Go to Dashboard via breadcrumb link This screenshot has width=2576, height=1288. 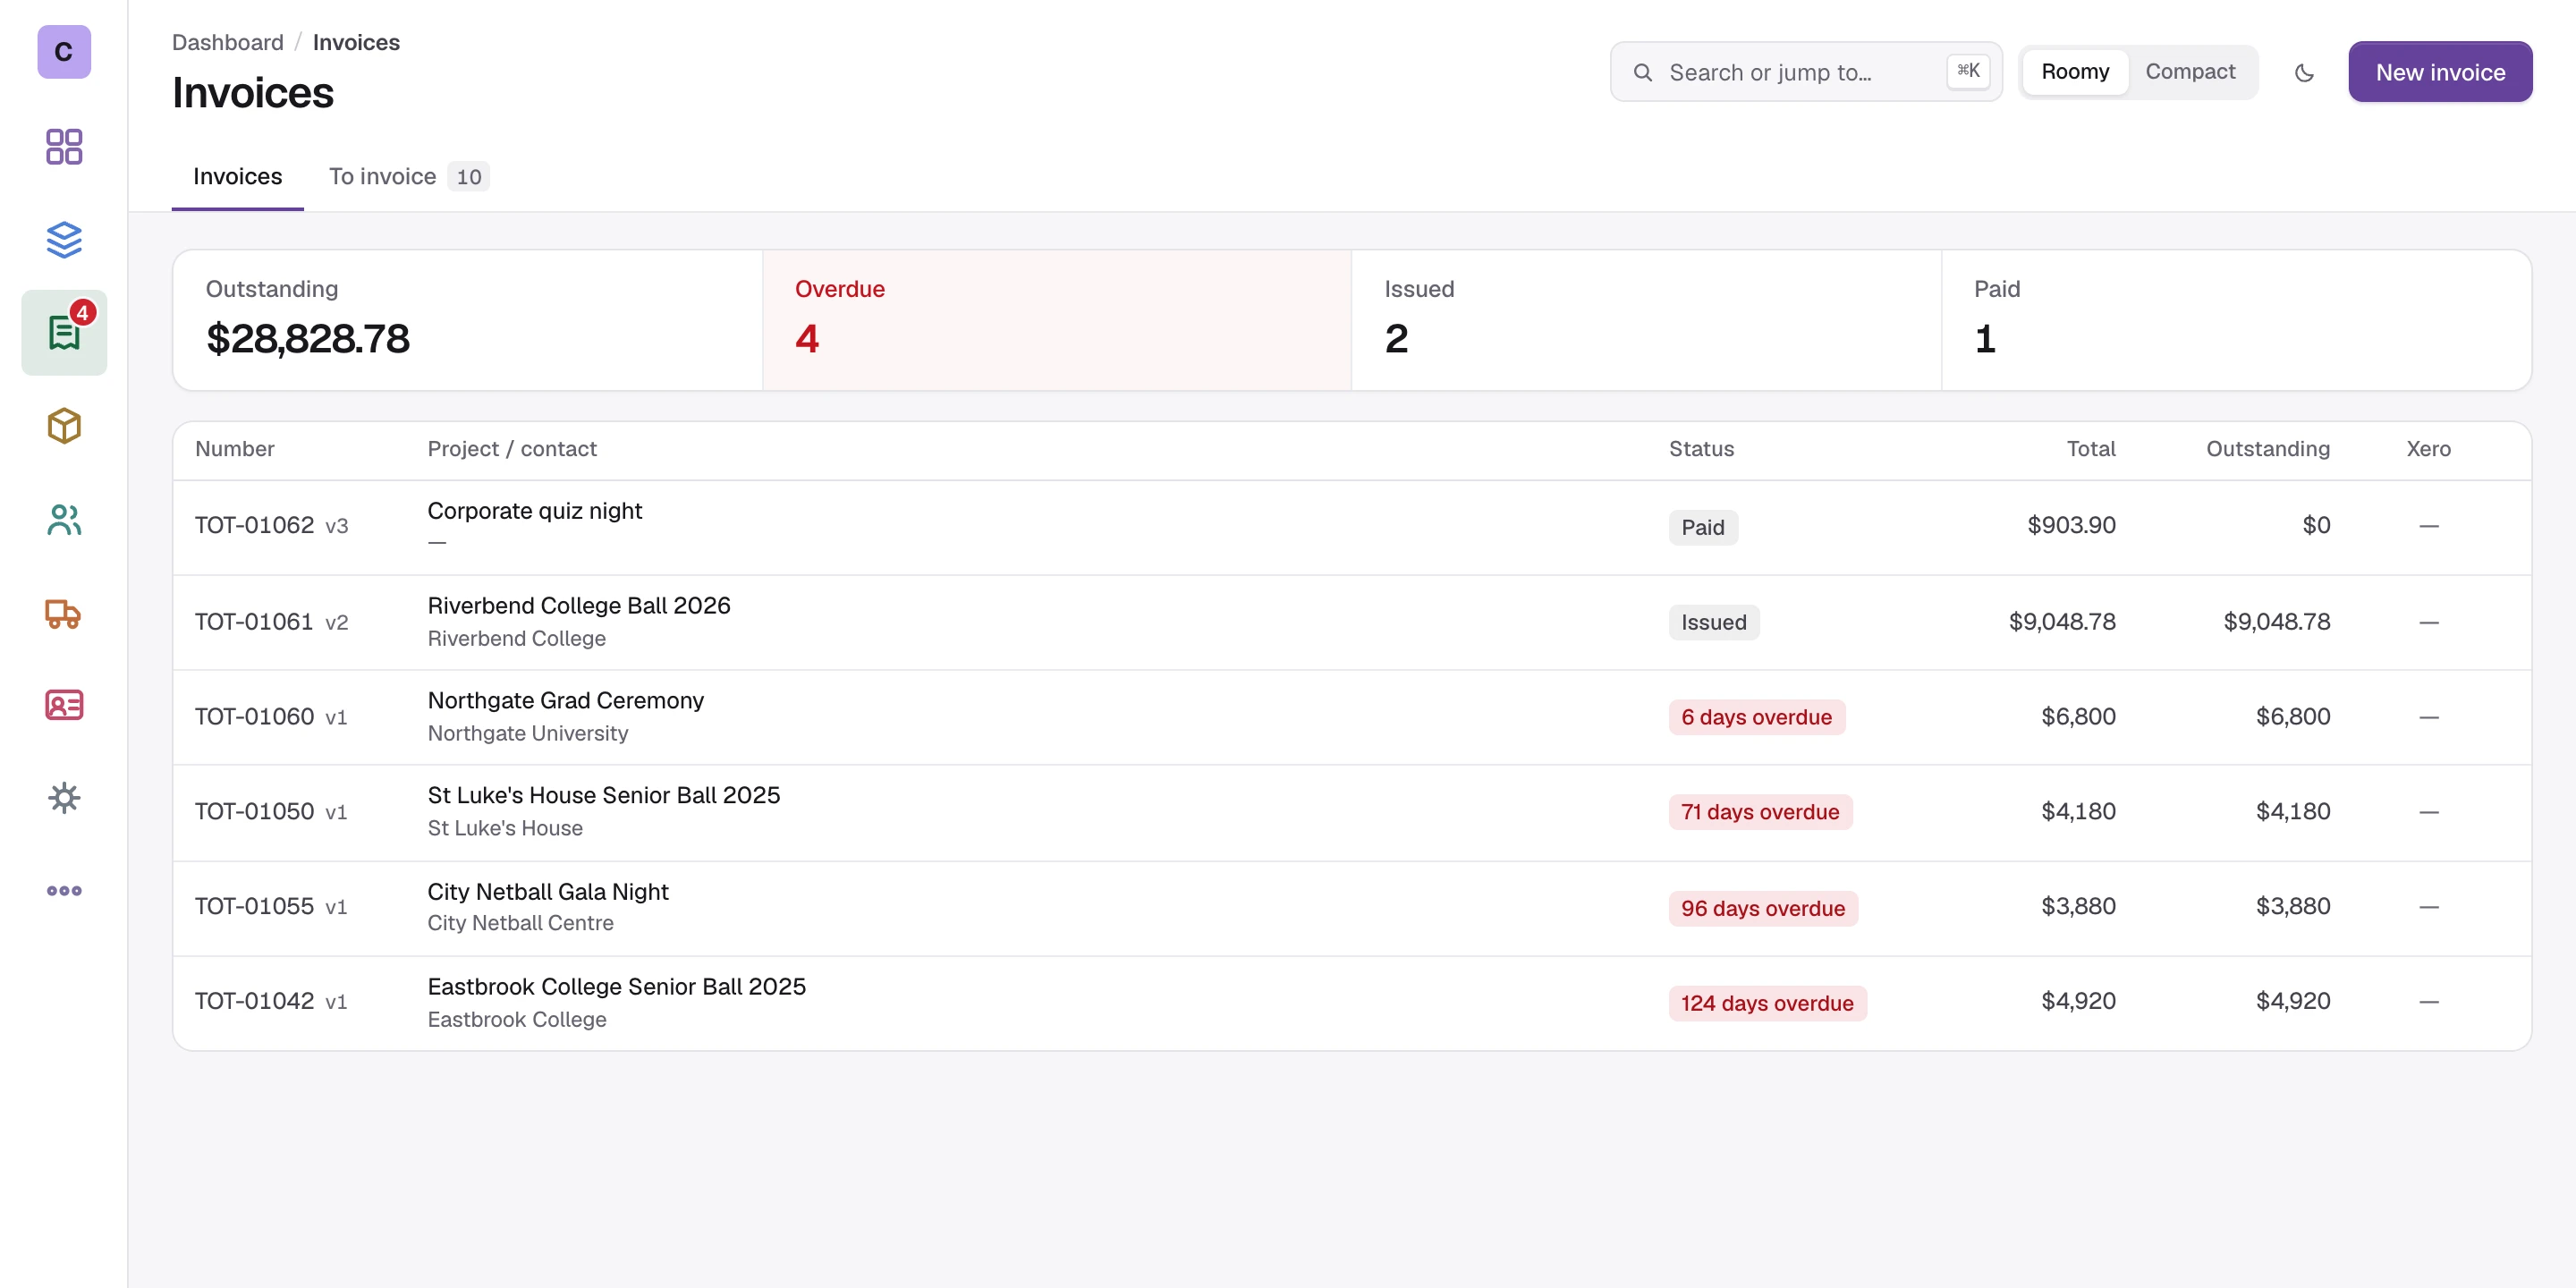(x=228, y=42)
